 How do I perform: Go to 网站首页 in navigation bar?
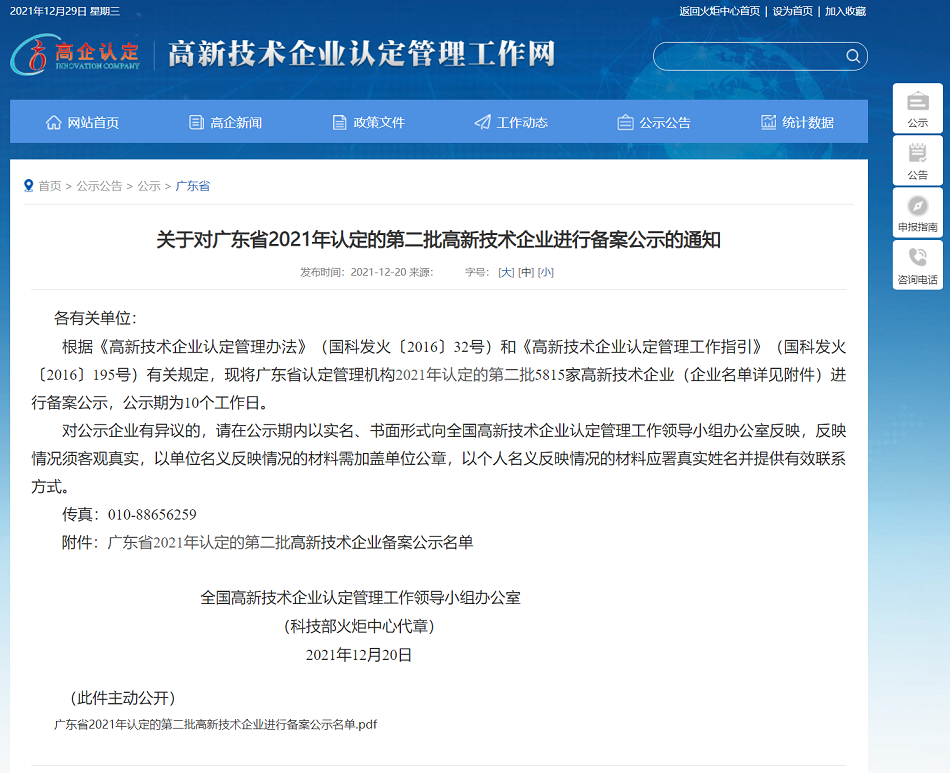pyautogui.click(x=82, y=122)
